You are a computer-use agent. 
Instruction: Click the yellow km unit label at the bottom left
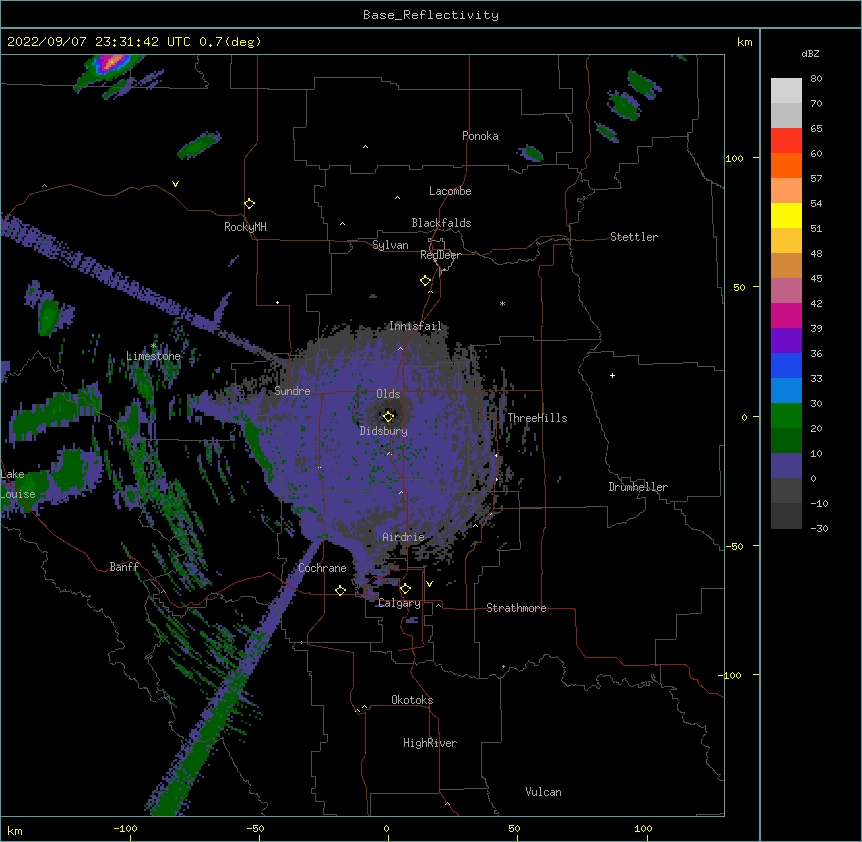pyautogui.click(x=15, y=831)
